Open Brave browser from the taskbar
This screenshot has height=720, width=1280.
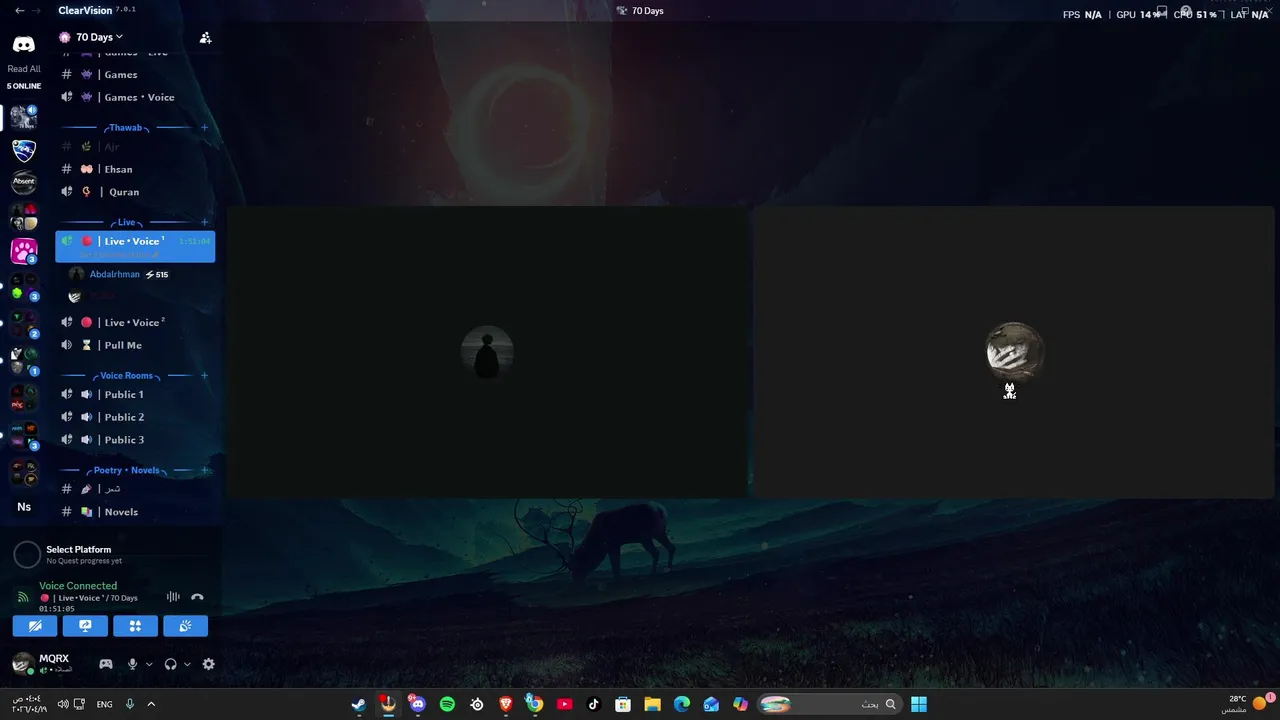(506, 704)
